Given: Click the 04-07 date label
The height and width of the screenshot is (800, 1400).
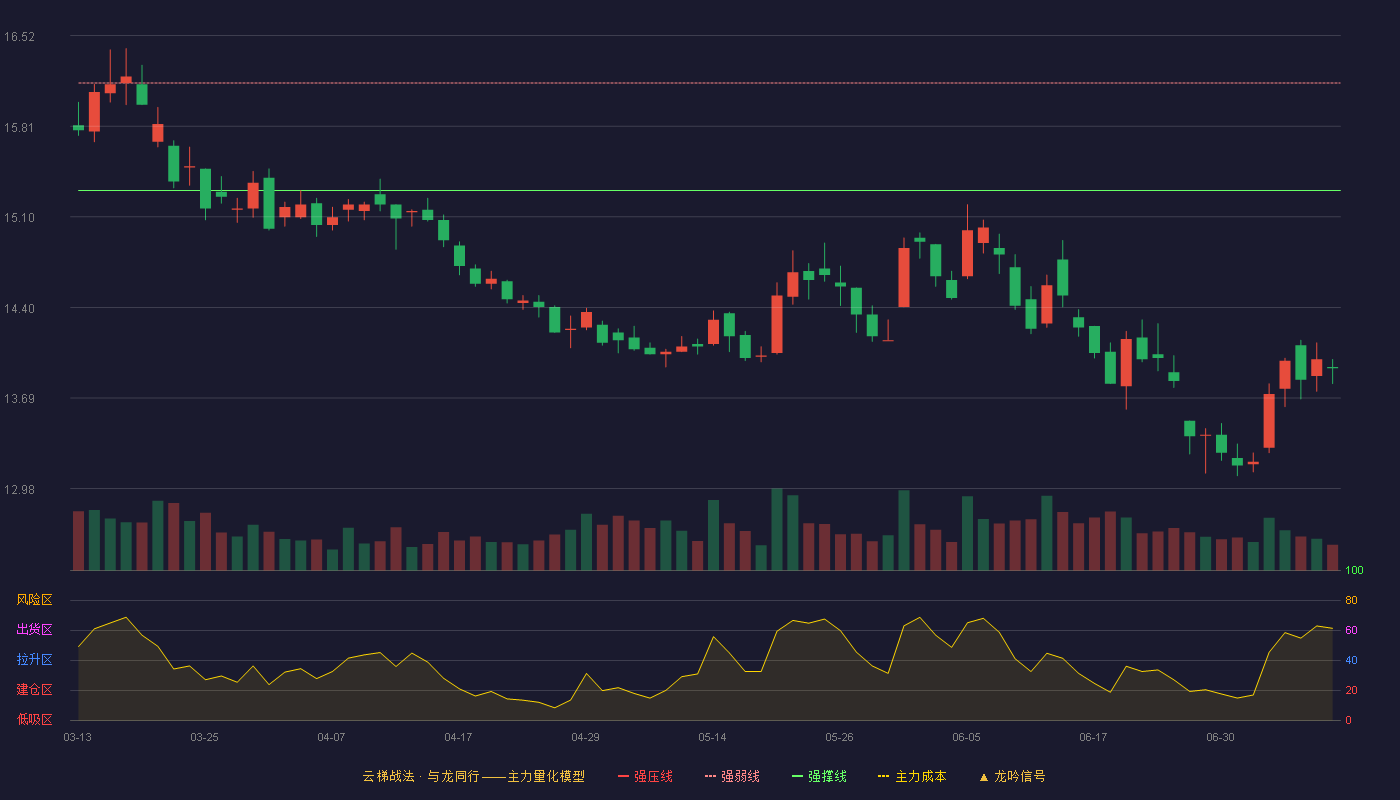Looking at the screenshot, I should click(x=331, y=737).
